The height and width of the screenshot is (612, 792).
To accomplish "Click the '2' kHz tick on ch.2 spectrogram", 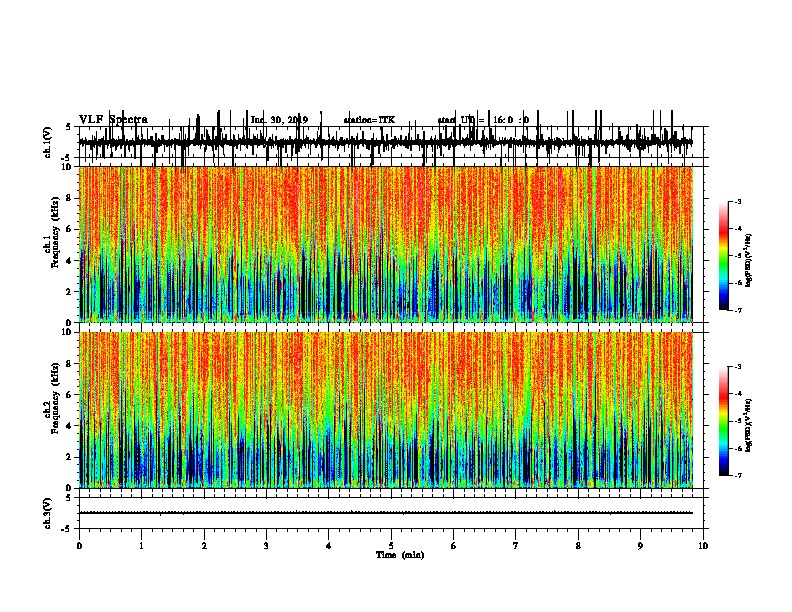I will 69,457.
